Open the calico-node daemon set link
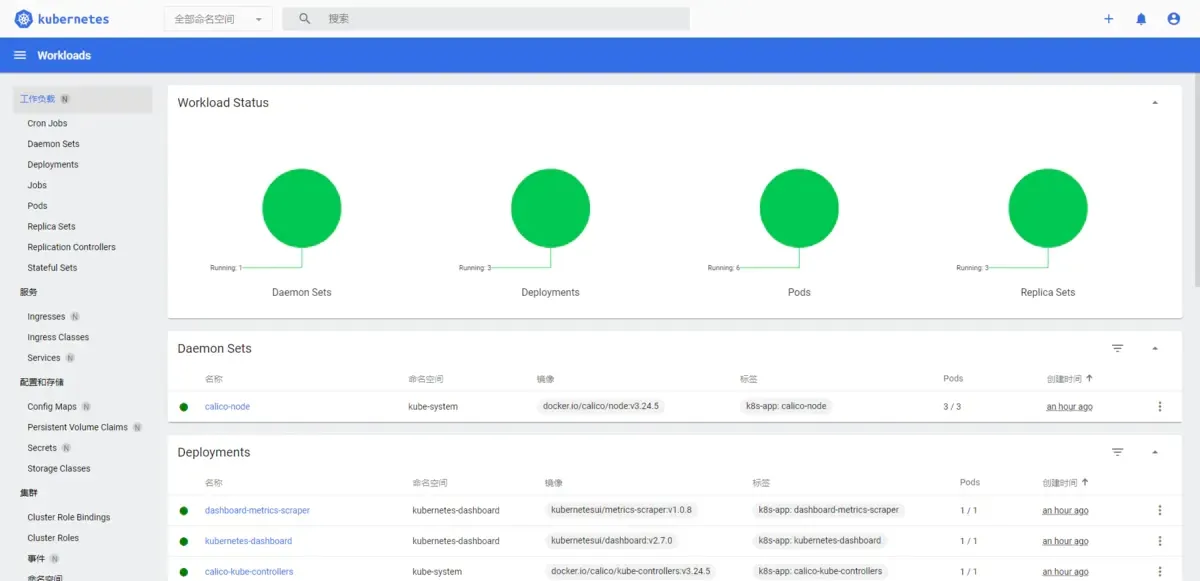The width and height of the screenshot is (1200, 581). (x=227, y=406)
